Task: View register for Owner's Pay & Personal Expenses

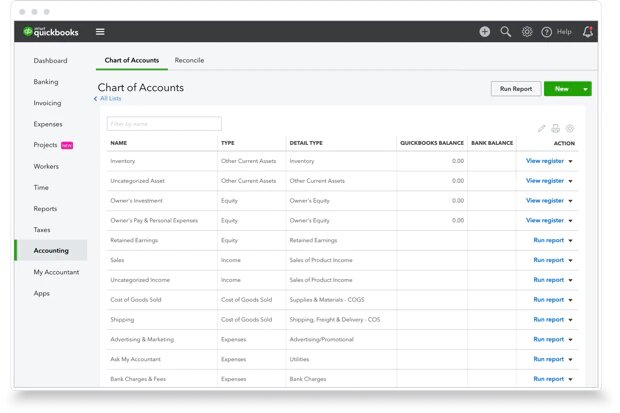Action: pos(544,220)
